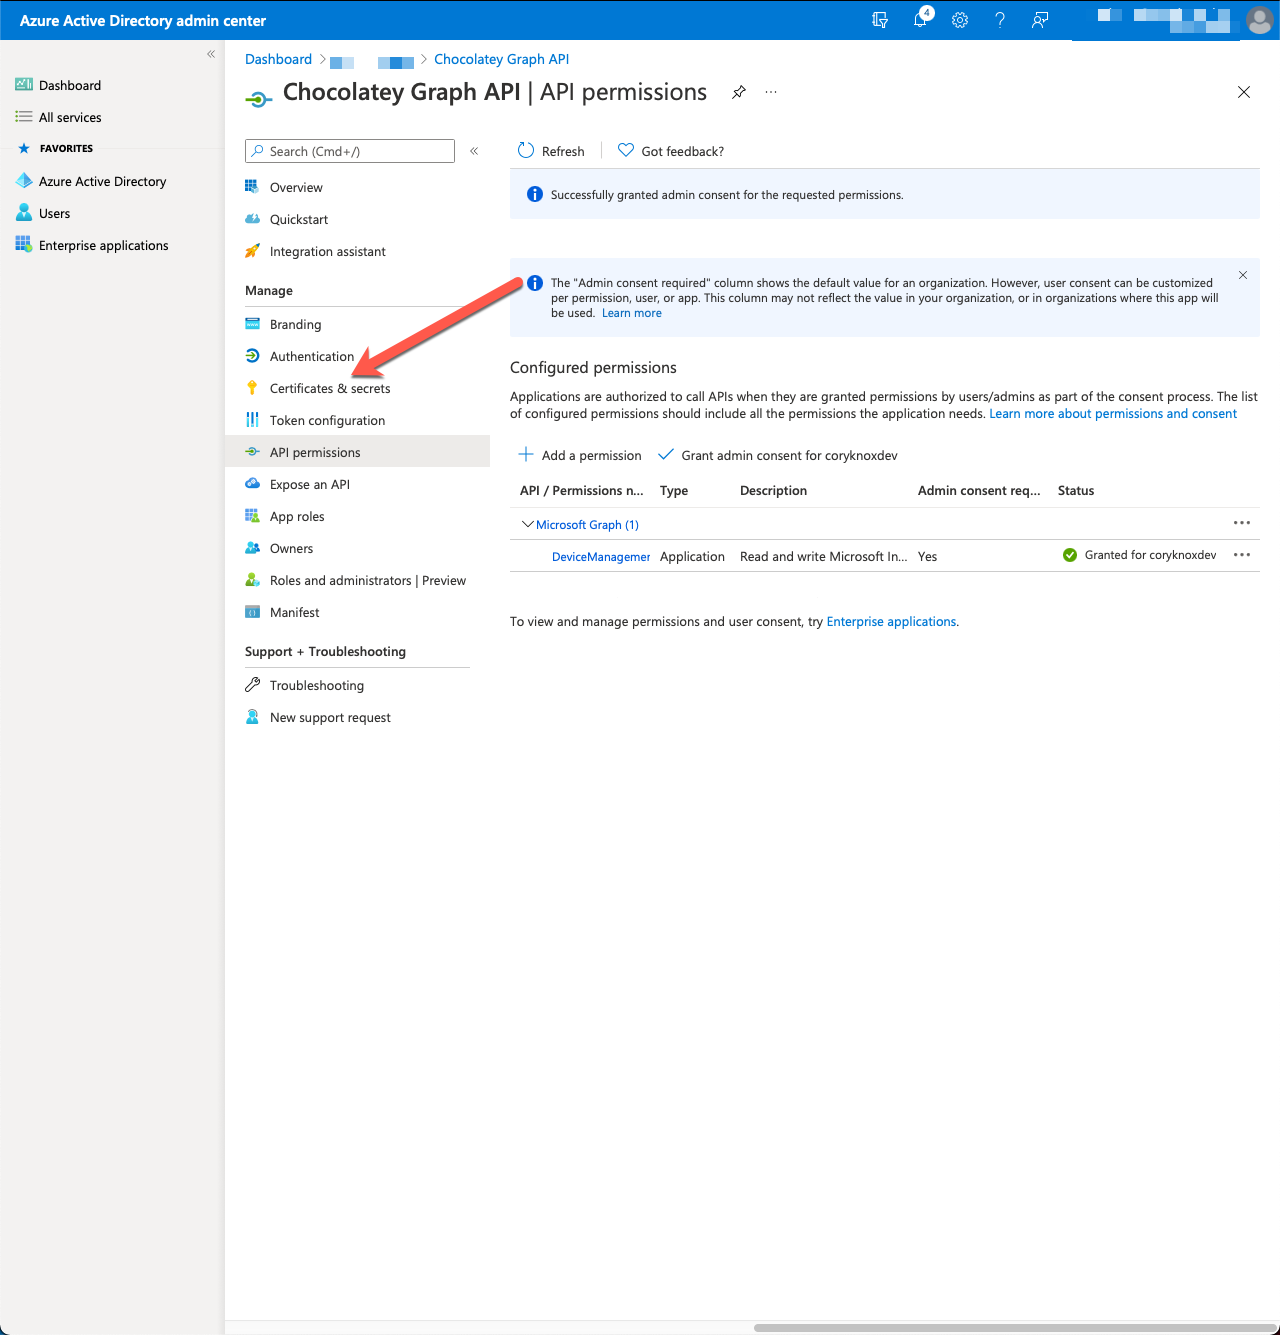Click the user account avatar
Image resolution: width=1280 pixels, height=1335 pixels.
tap(1260, 20)
